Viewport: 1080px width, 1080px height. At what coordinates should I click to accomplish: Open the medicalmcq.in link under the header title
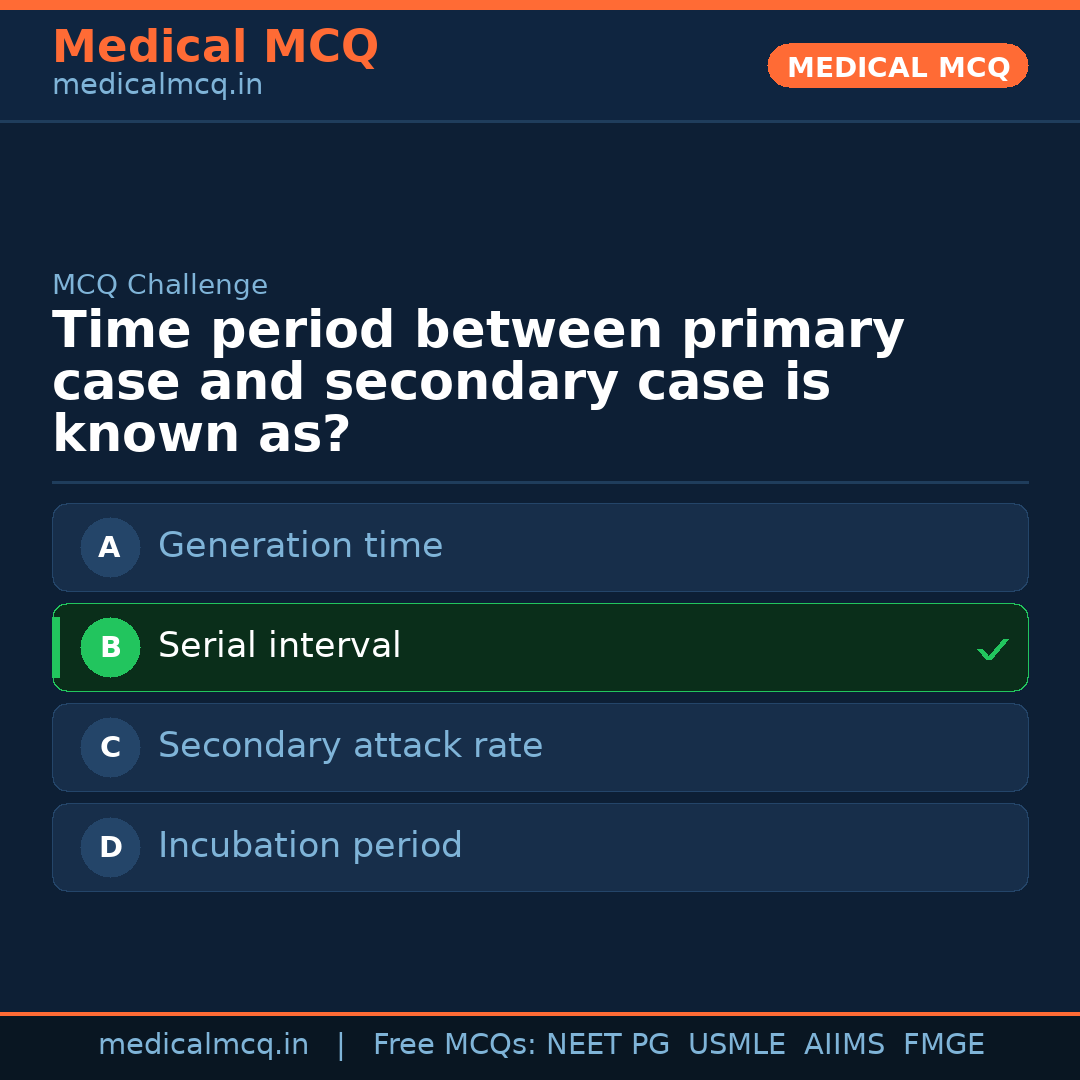157,86
